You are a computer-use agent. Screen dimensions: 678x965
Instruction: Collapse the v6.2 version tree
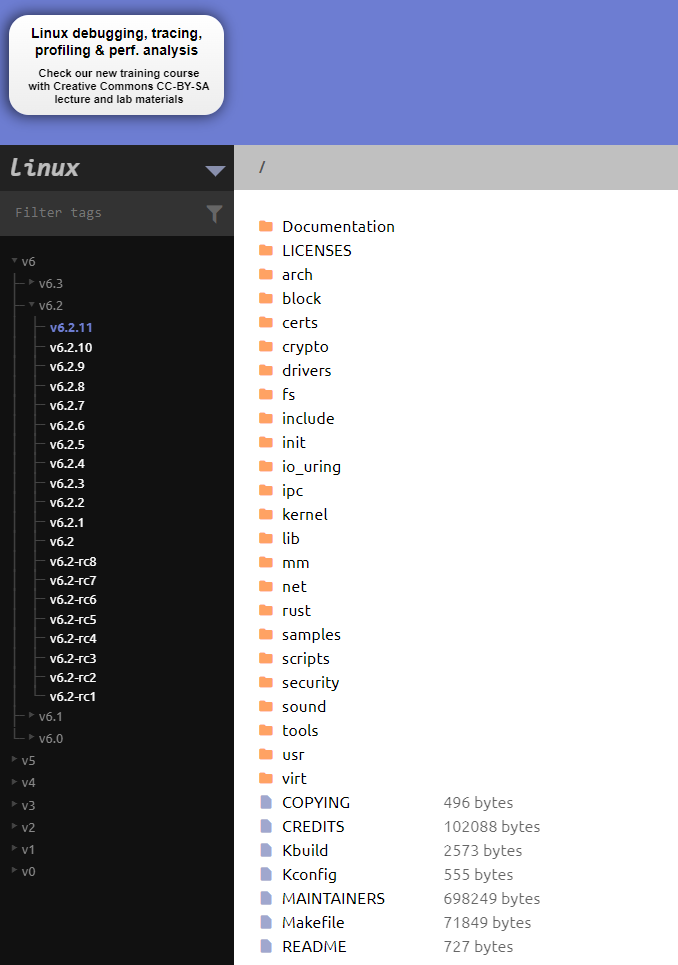click(32, 305)
